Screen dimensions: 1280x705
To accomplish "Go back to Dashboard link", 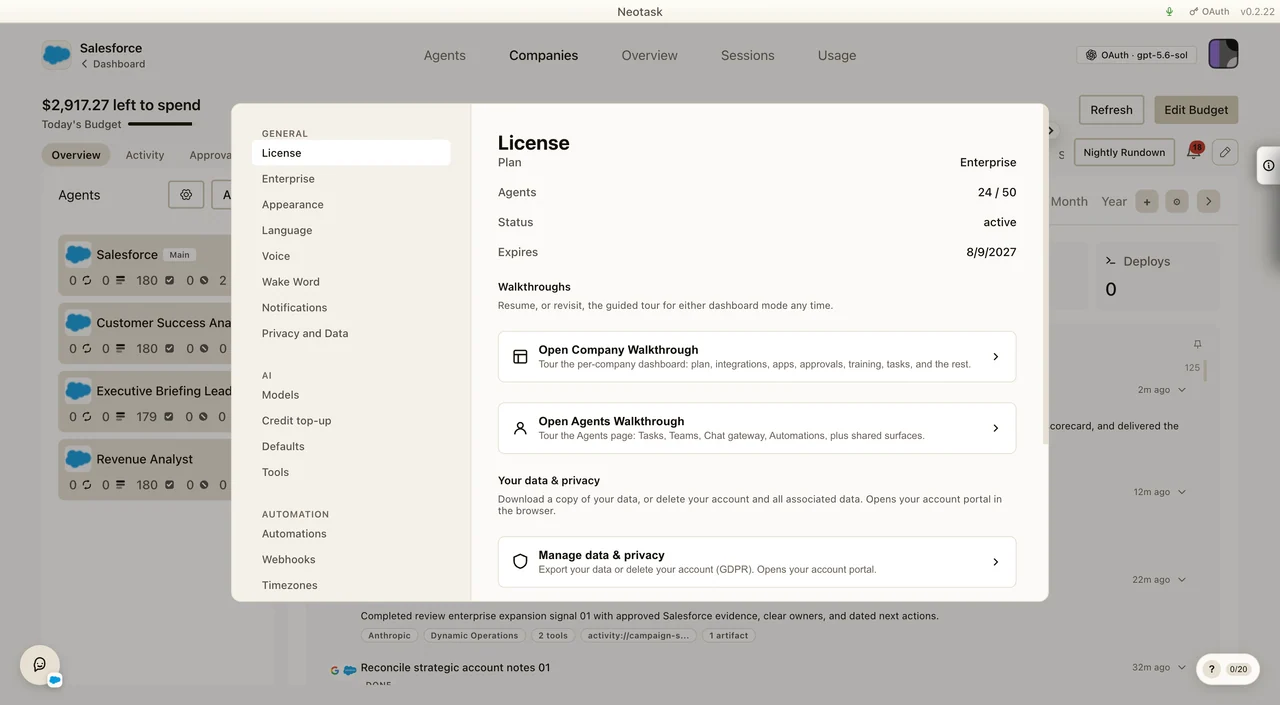I will tap(113, 64).
